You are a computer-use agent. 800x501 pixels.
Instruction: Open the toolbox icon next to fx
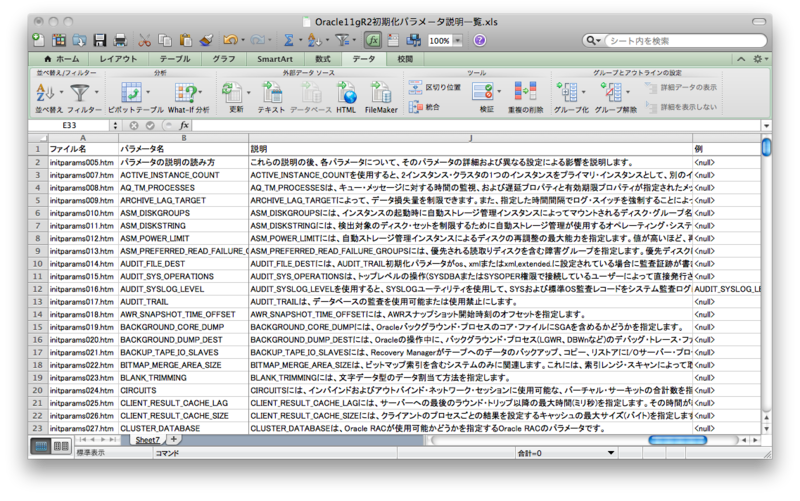pyautogui.click(x=393, y=40)
